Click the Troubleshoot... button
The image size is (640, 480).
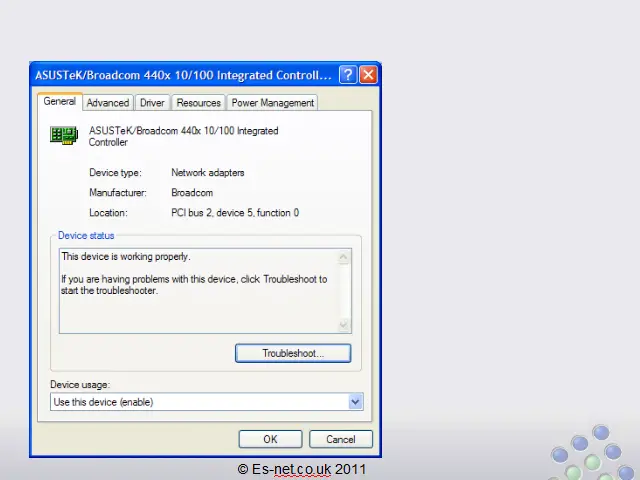click(293, 353)
